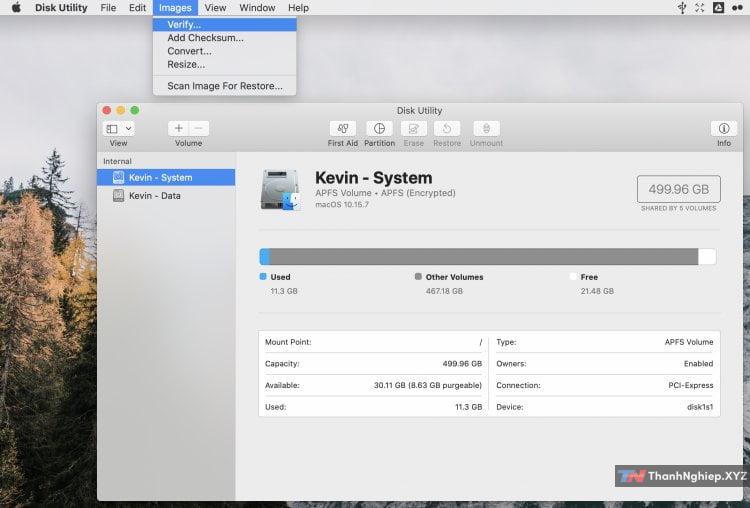
Task: Click the disk usage bar
Action: (487, 257)
